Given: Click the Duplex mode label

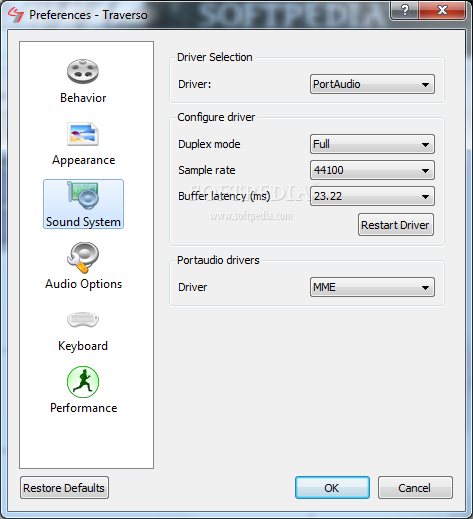Looking at the screenshot, I should [209, 144].
